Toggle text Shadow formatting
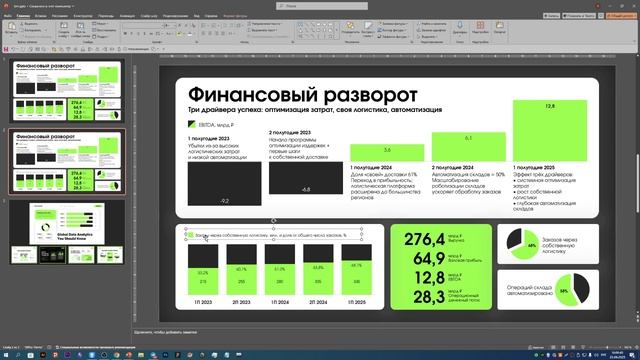 click(144, 33)
